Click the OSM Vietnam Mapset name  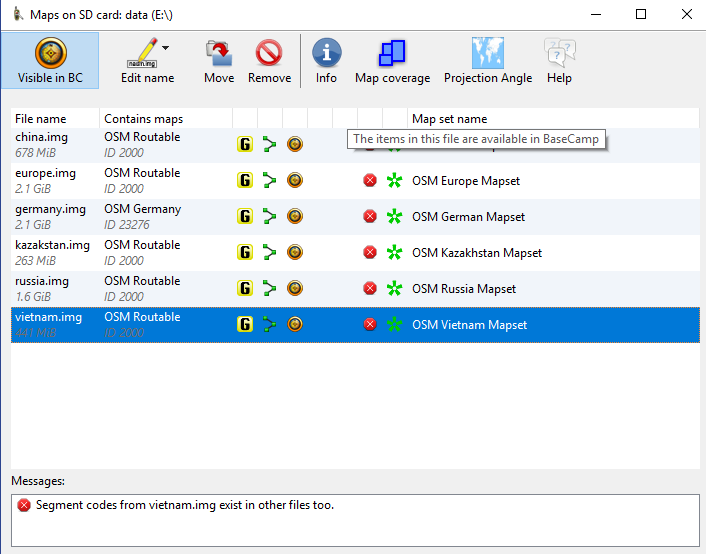[469, 325]
